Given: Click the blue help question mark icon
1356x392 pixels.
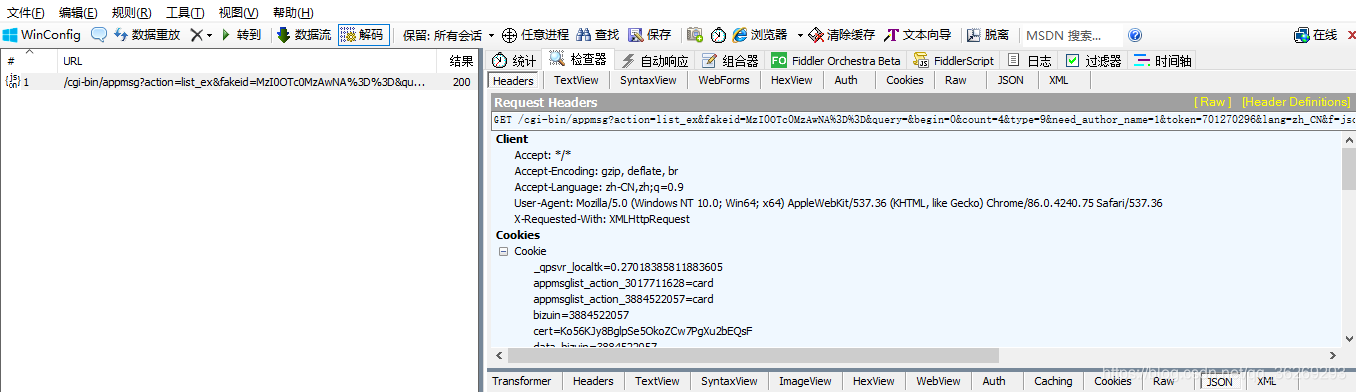Looking at the screenshot, I should (x=1135, y=34).
